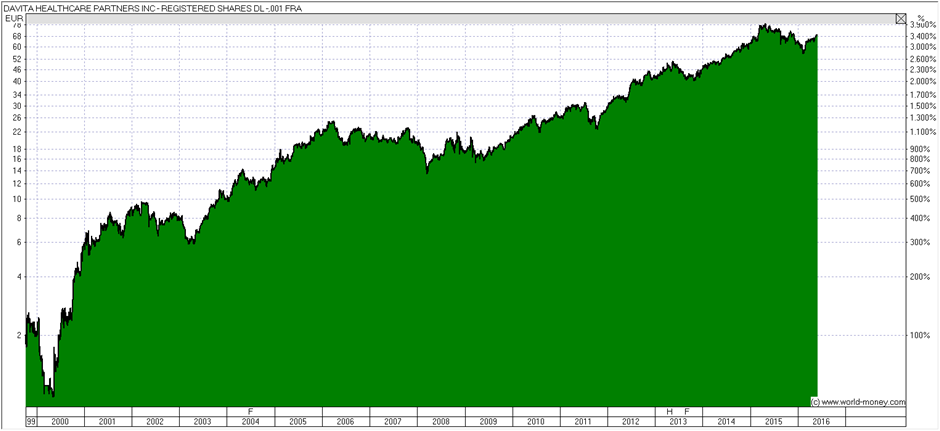Select the 2015 year segment on timeline
Screen dimensions: 940x431
[774, 422]
